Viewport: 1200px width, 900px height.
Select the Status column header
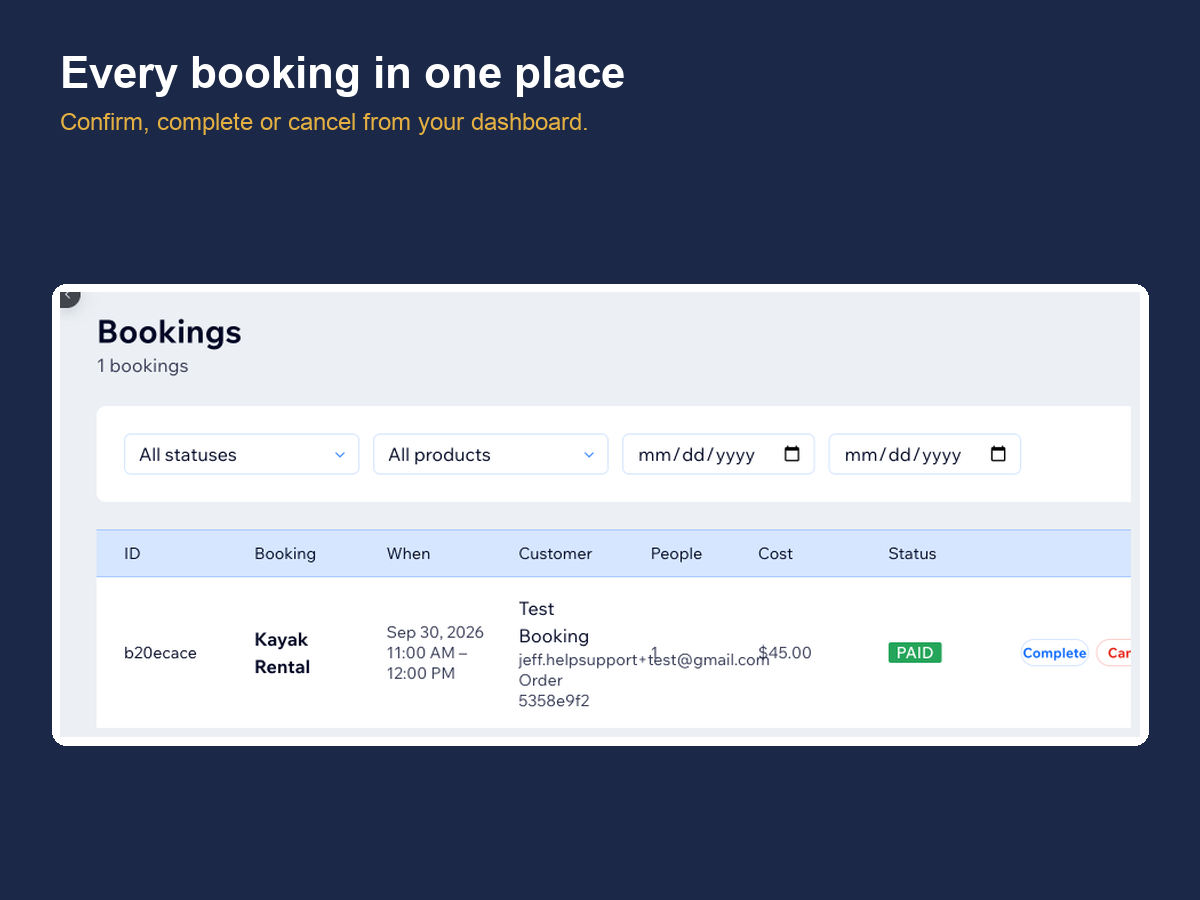(x=912, y=553)
